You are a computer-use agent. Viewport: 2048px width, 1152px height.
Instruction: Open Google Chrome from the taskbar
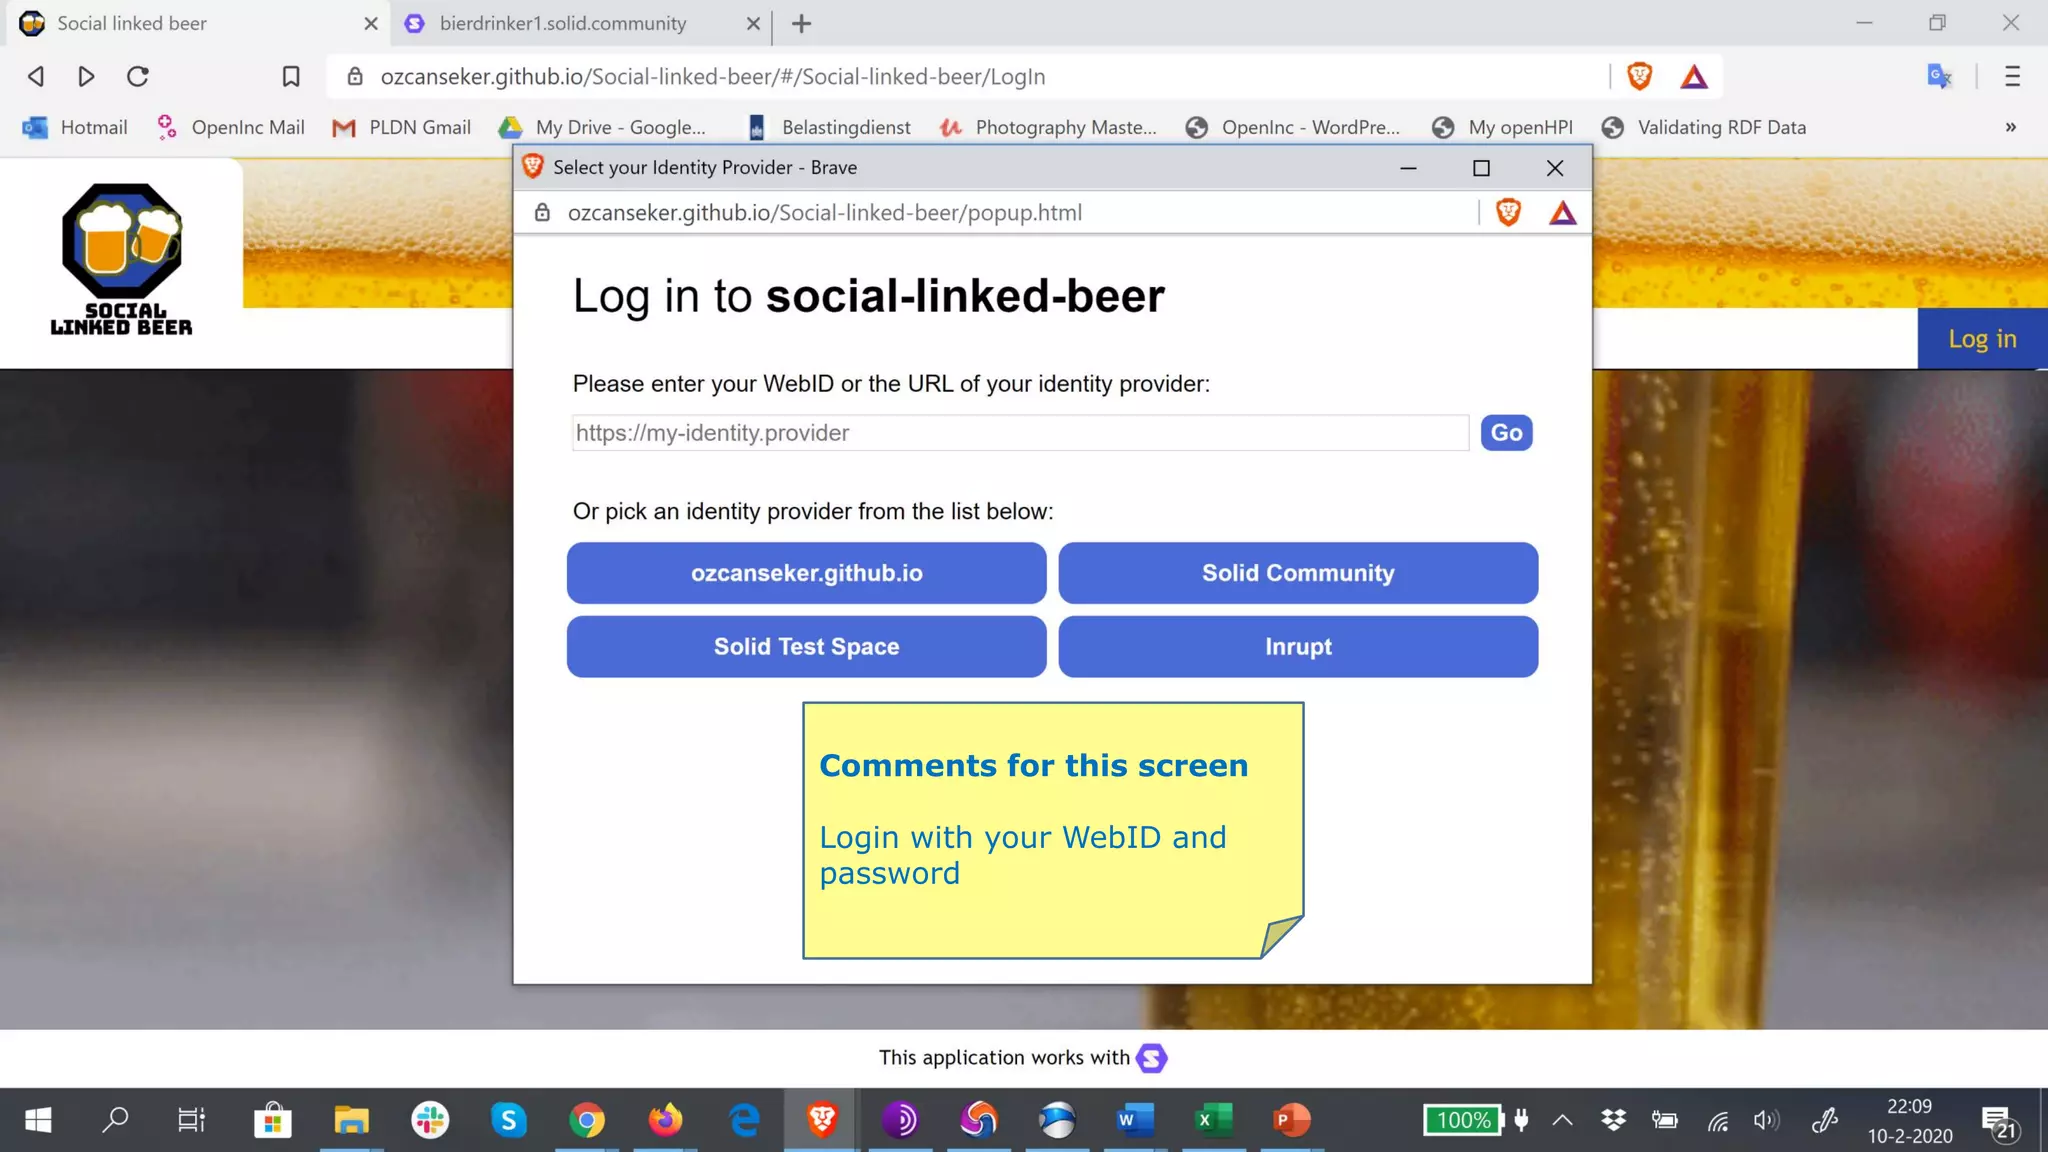tap(587, 1120)
